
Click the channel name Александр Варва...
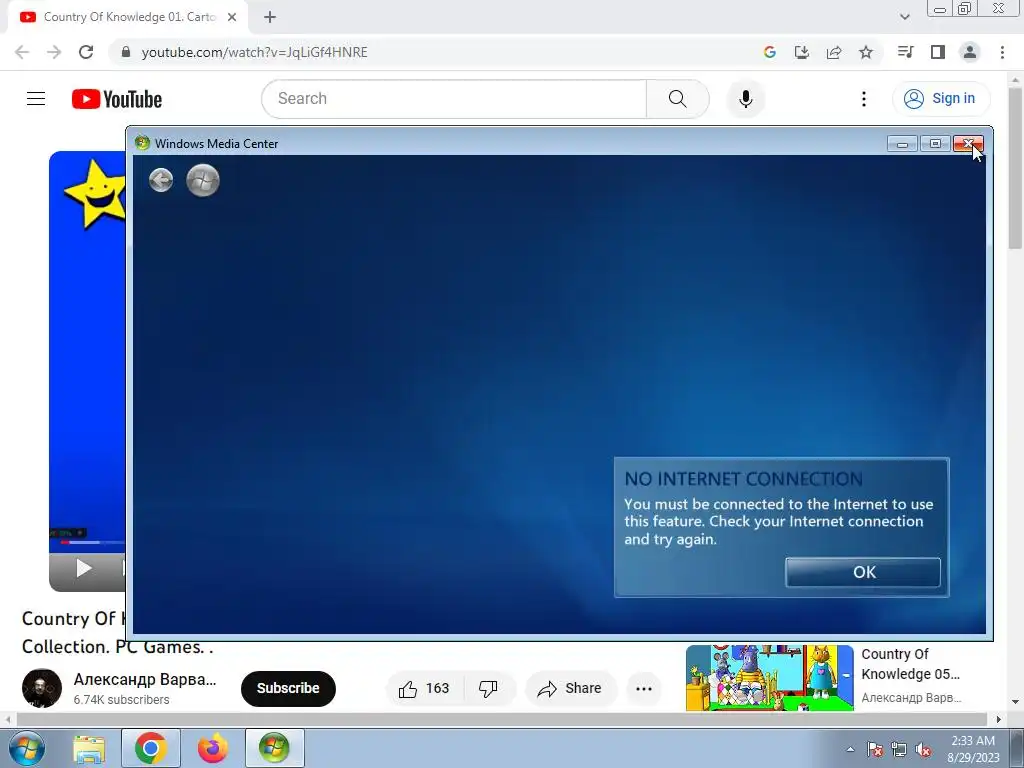click(x=145, y=679)
